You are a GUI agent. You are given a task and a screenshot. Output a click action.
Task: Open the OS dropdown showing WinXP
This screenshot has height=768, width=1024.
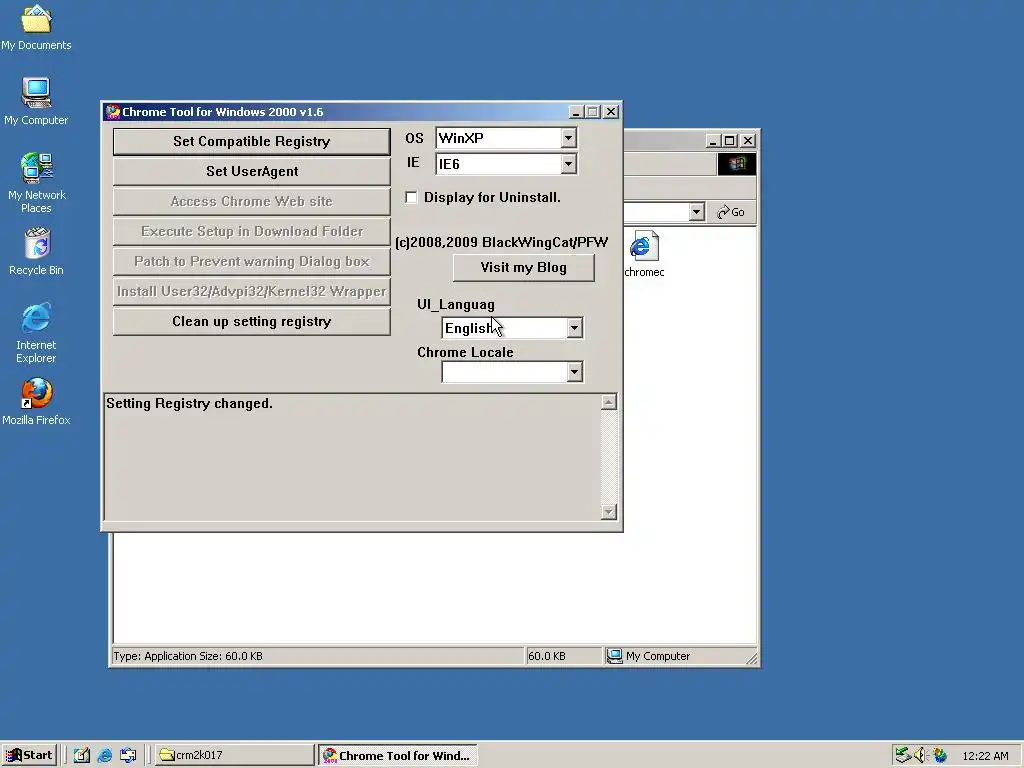[x=568, y=138]
